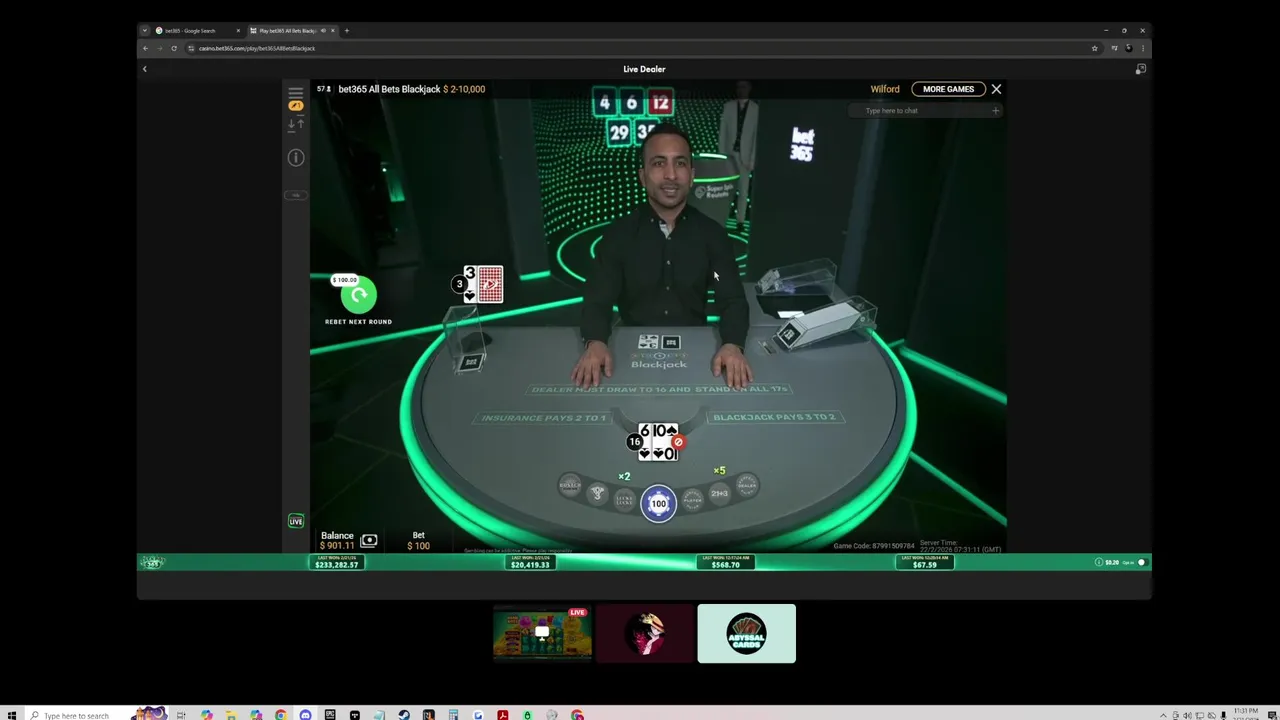Open Steam from the taskbar
1280x720 pixels.
pos(404,714)
